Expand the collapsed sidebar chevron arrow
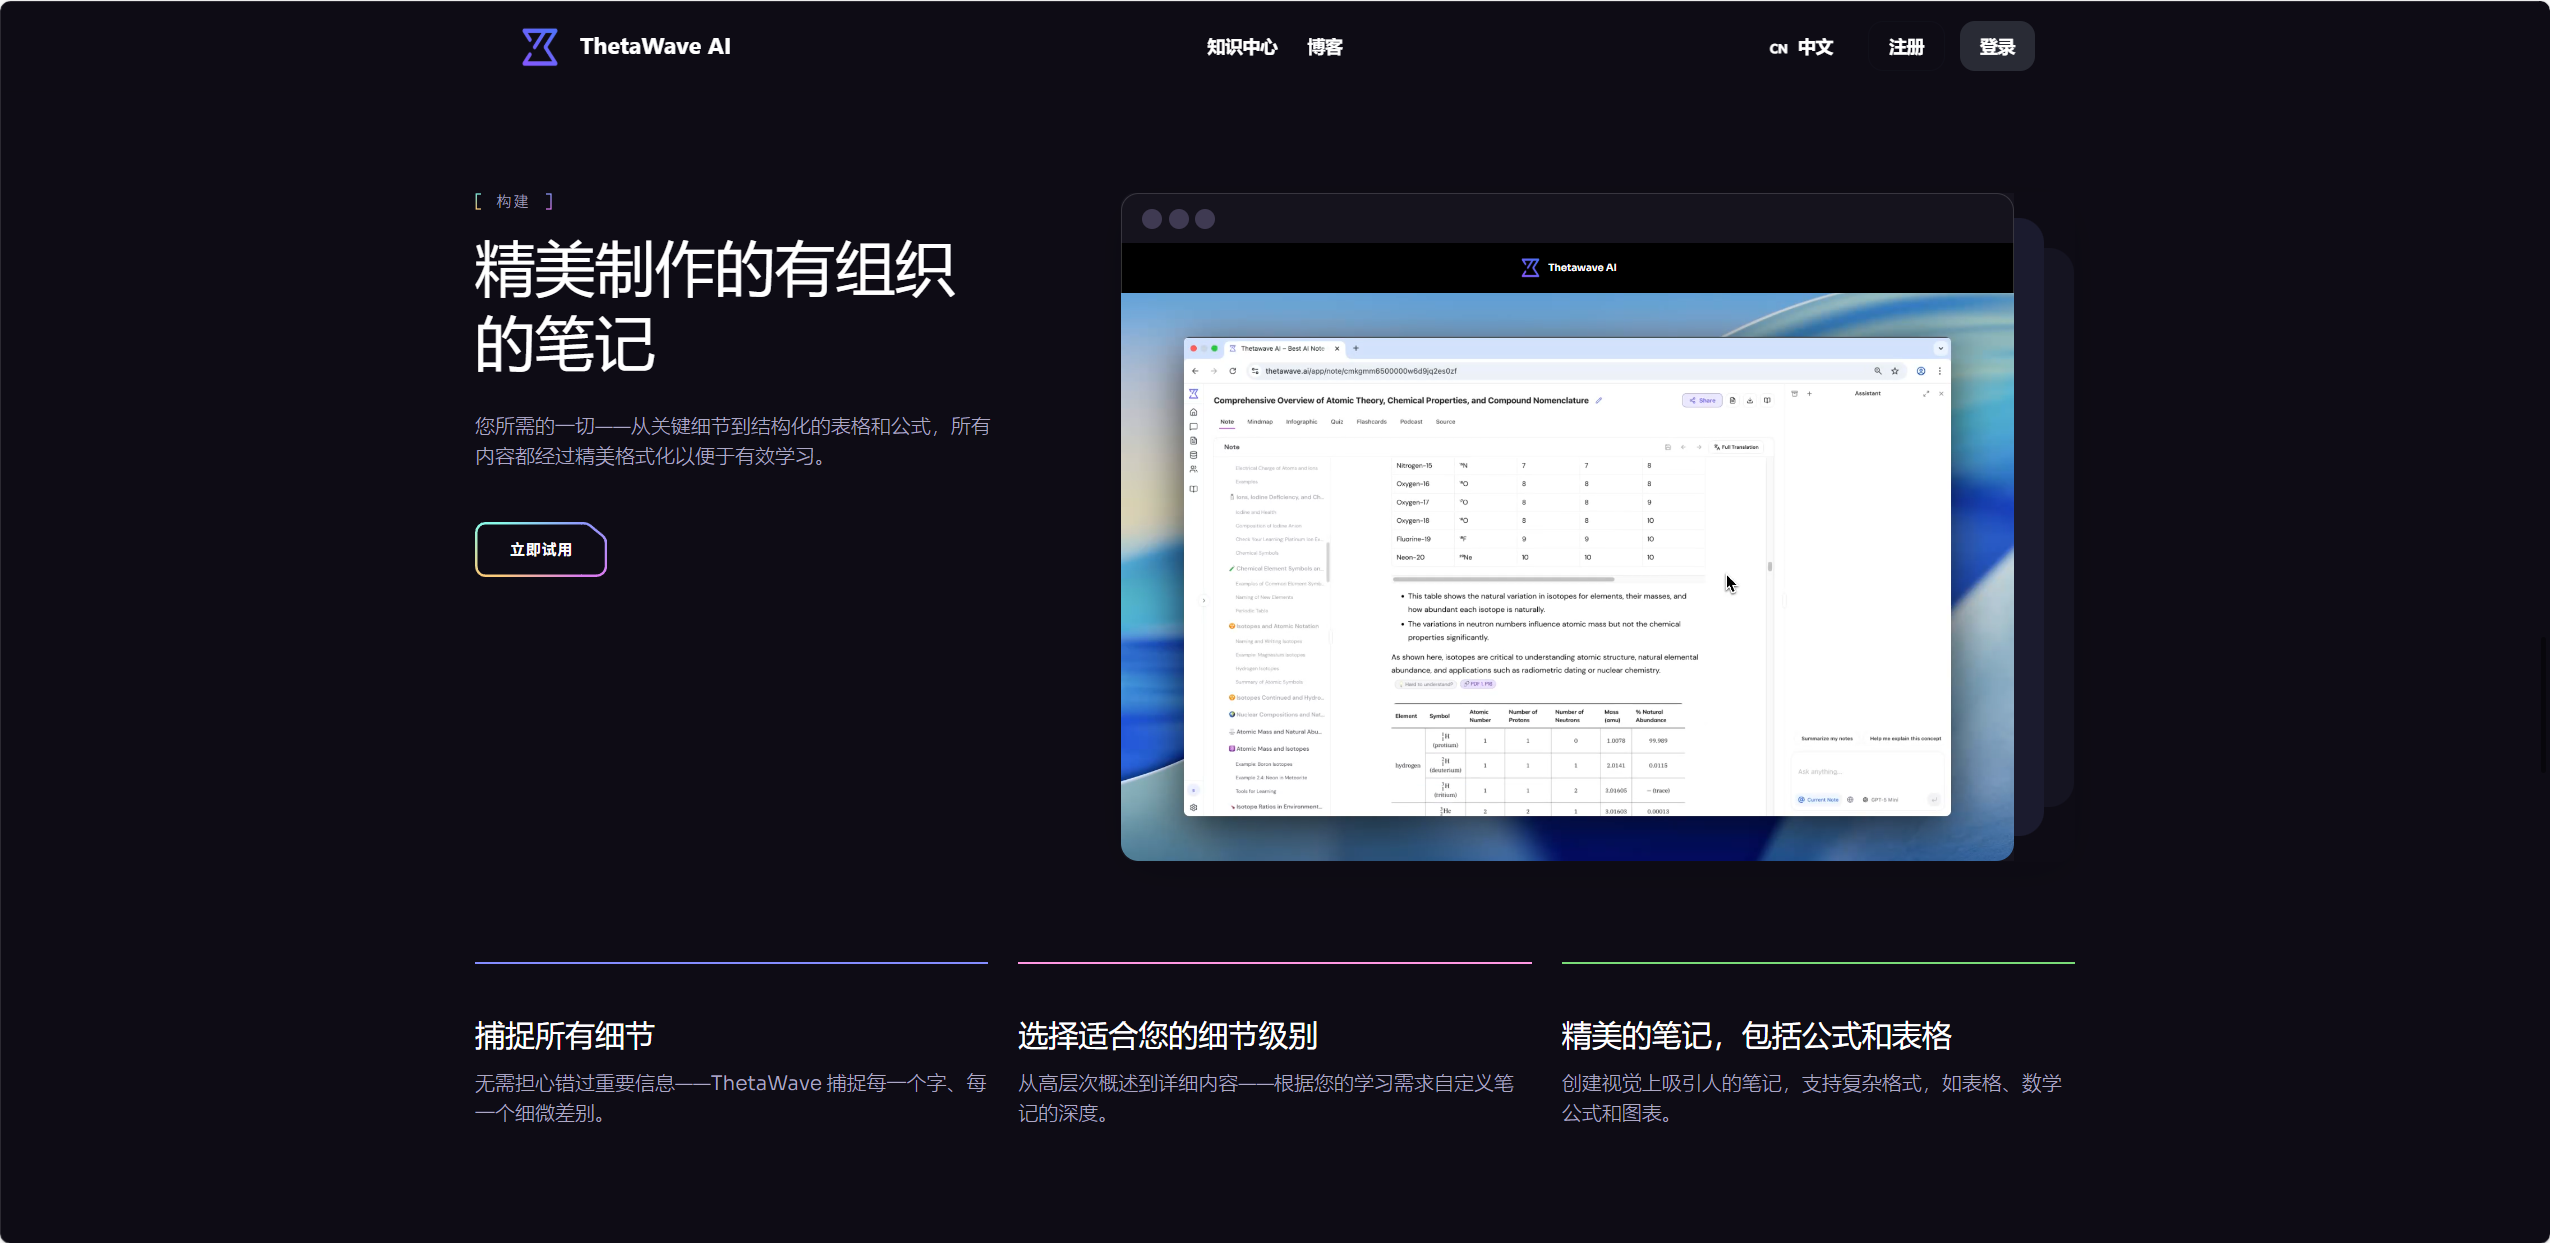The image size is (2550, 1243). coord(1204,601)
